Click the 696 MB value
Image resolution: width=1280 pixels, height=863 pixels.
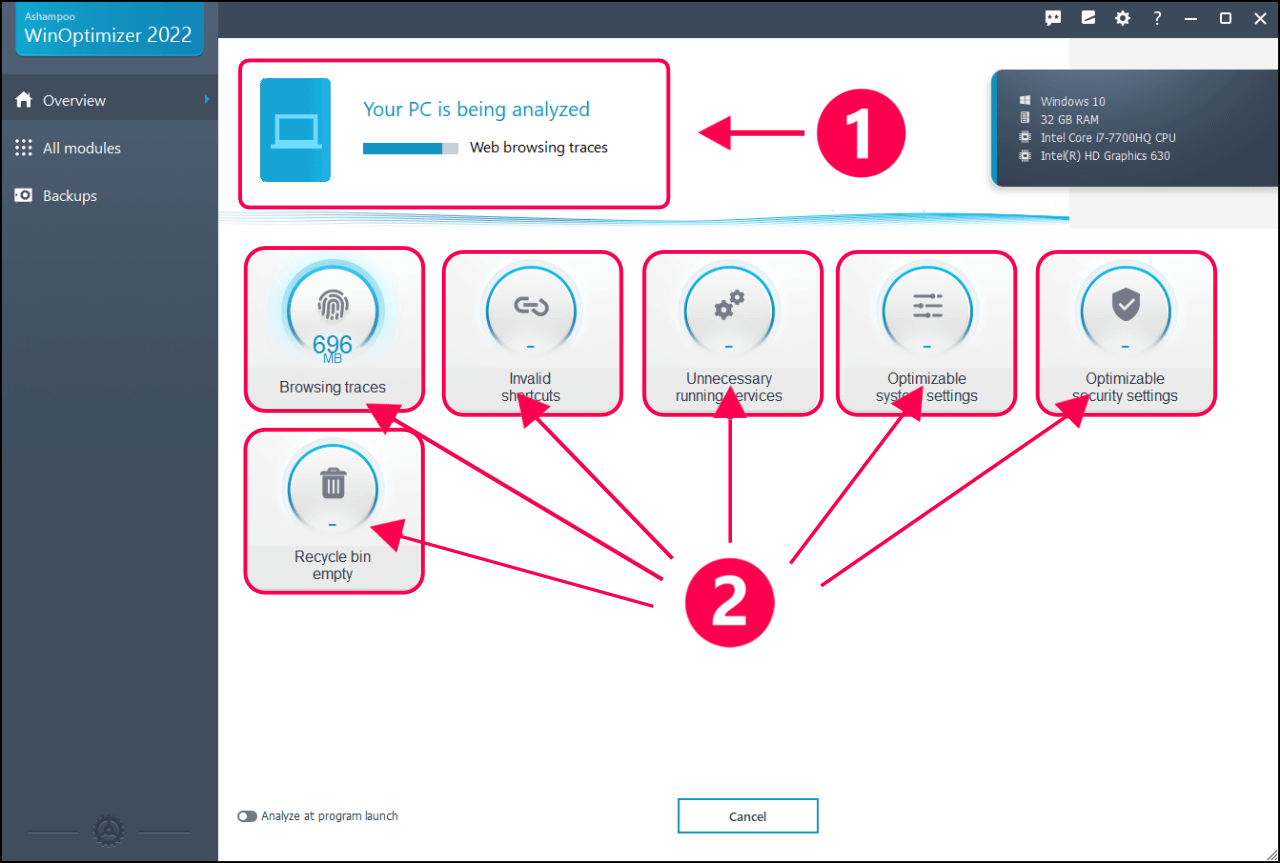click(332, 349)
